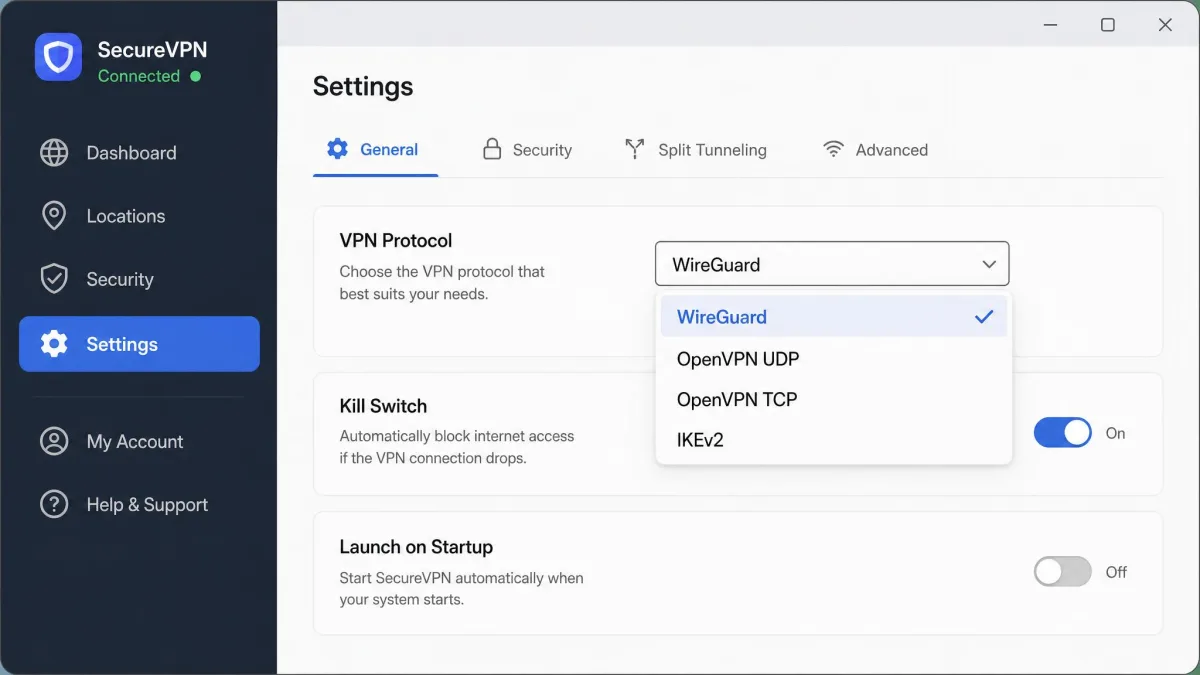Click the Launch on Startup label
1200x675 pixels.
coord(416,547)
